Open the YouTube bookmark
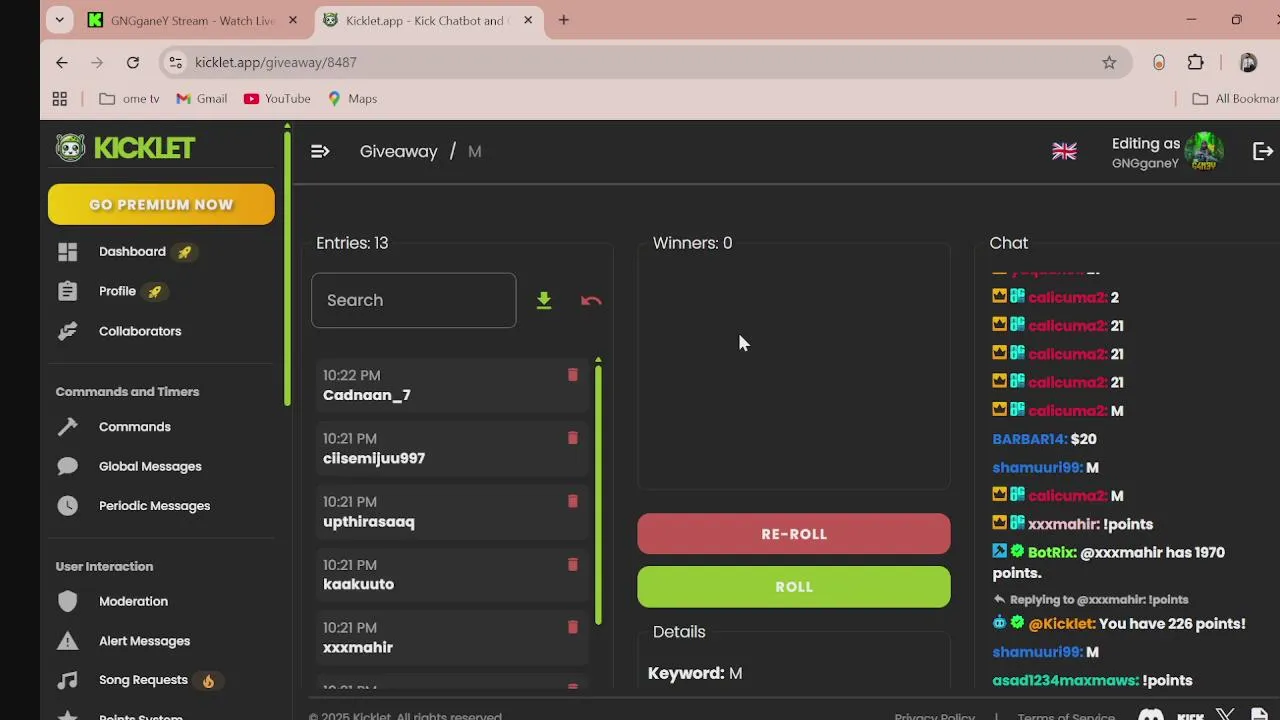 [277, 99]
